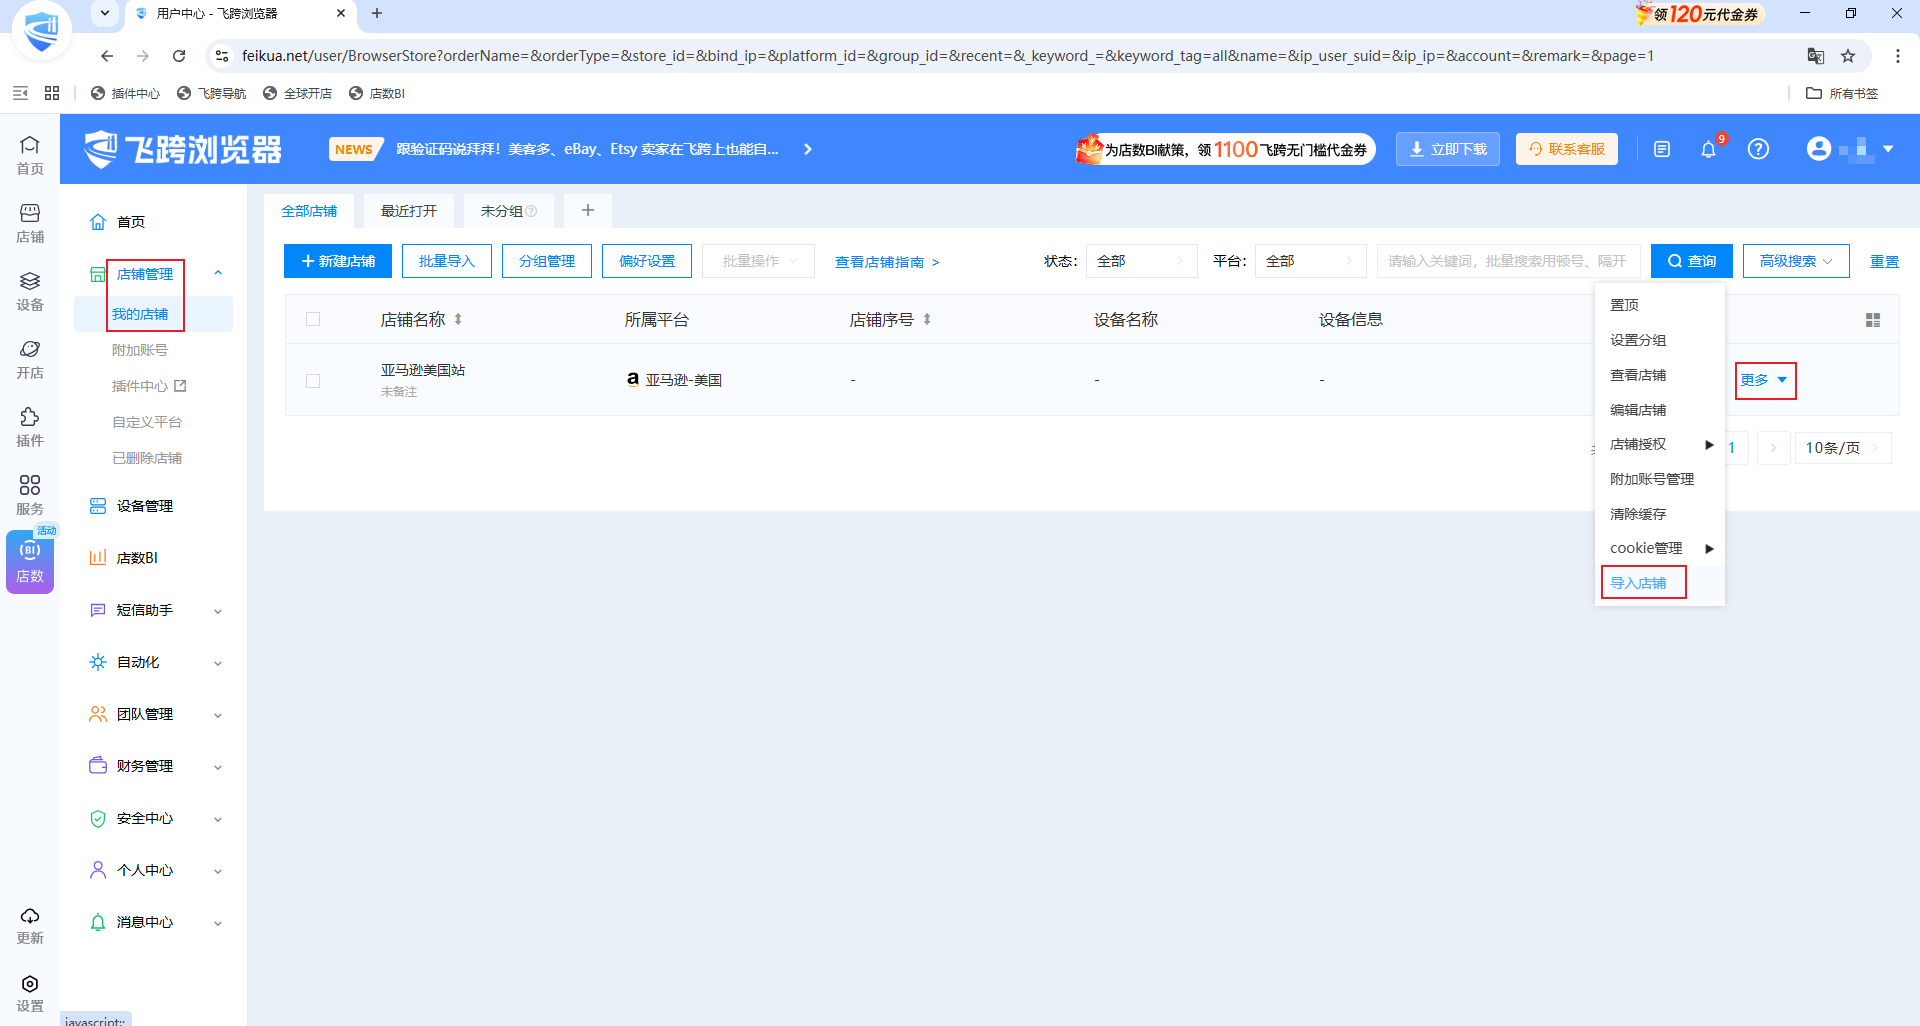Open the 设置 gear icon in left rail
Viewport: 1920px width, 1026px height.
point(30,993)
